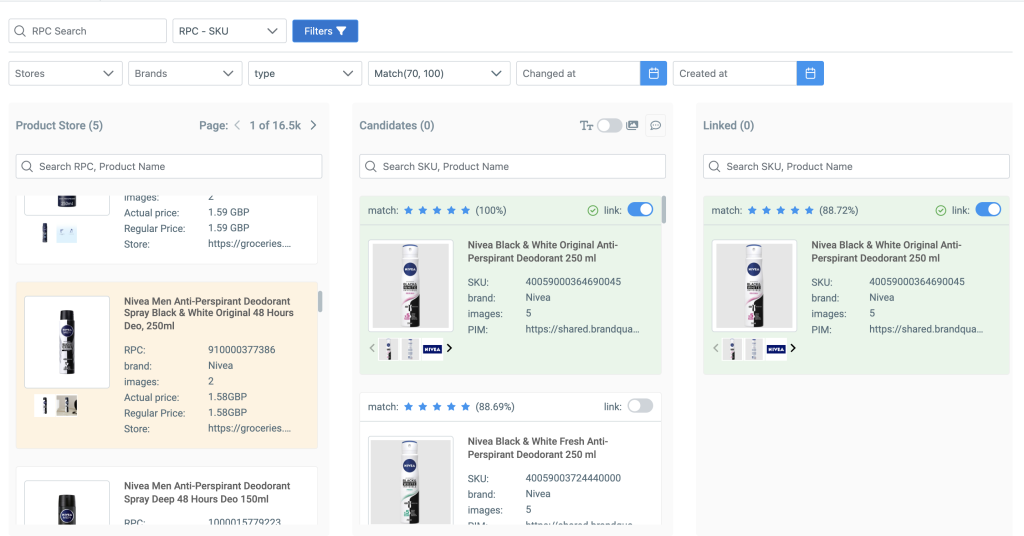
Task: Select NIVEA logo thumbnail in 100% candidate
Action: pos(432,349)
